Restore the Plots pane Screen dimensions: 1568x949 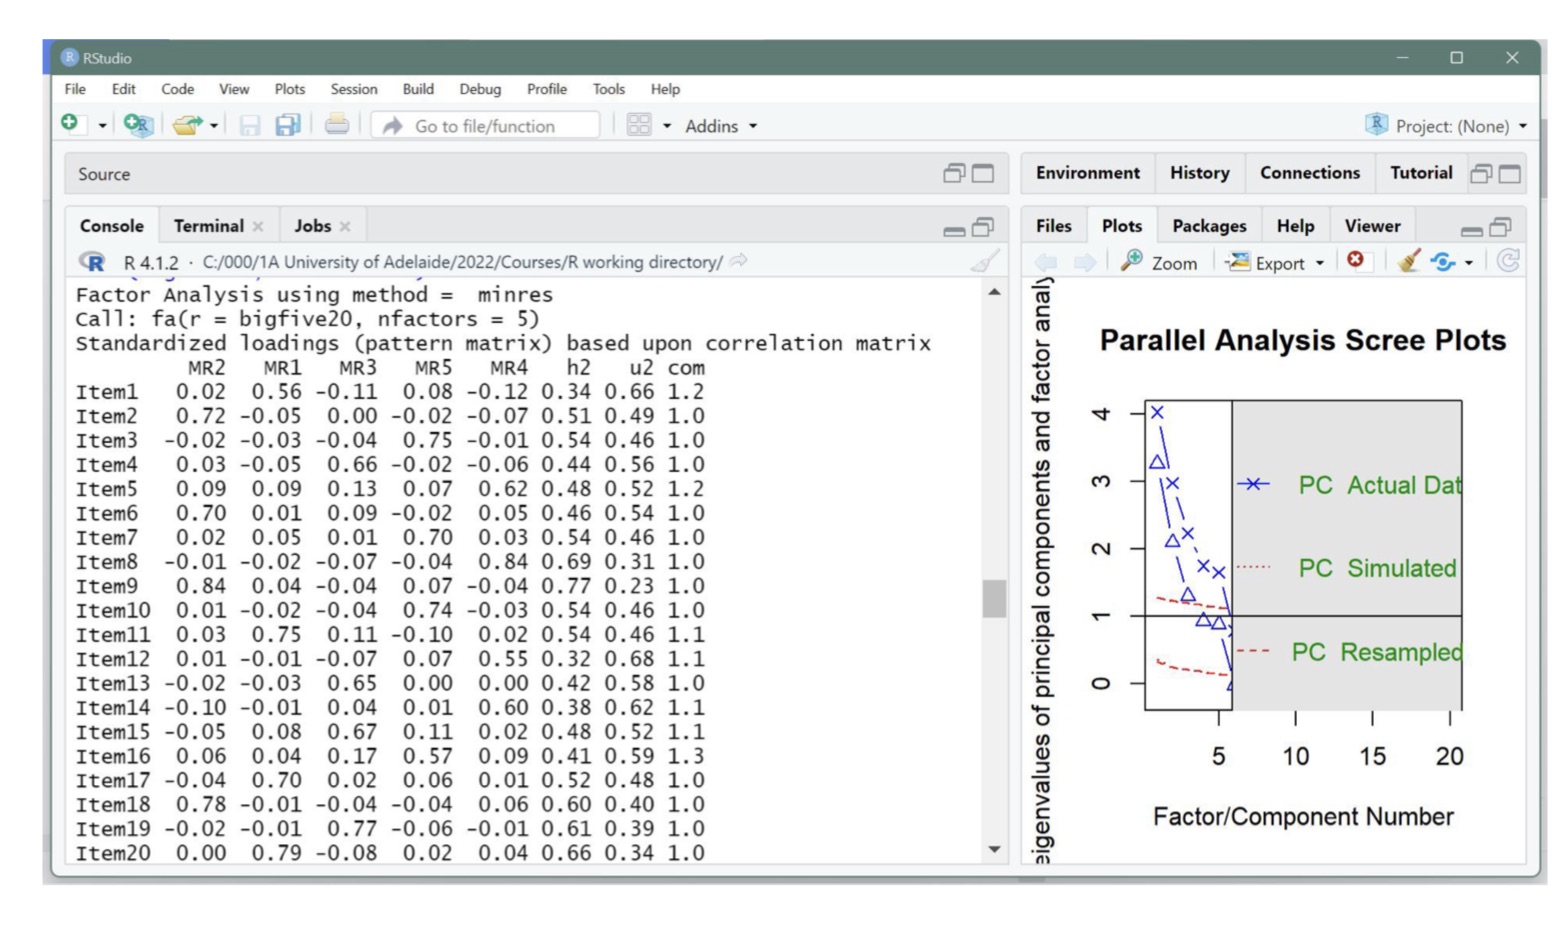click(1501, 227)
